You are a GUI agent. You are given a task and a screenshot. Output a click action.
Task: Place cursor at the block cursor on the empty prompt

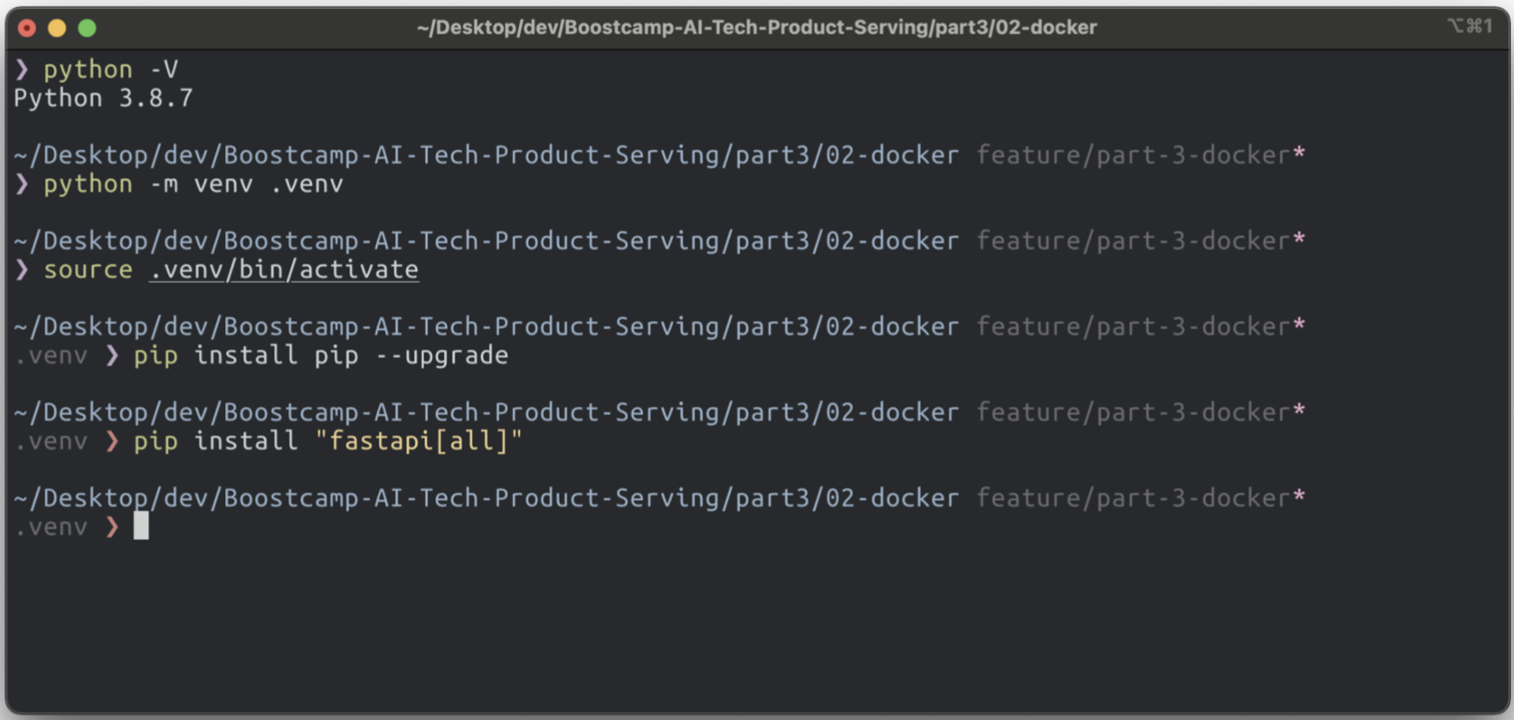coord(141,526)
